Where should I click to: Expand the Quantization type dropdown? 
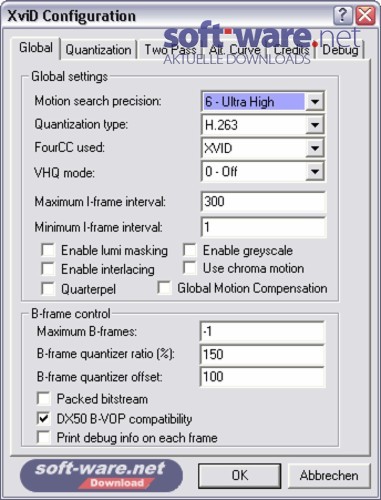(x=315, y=125)
